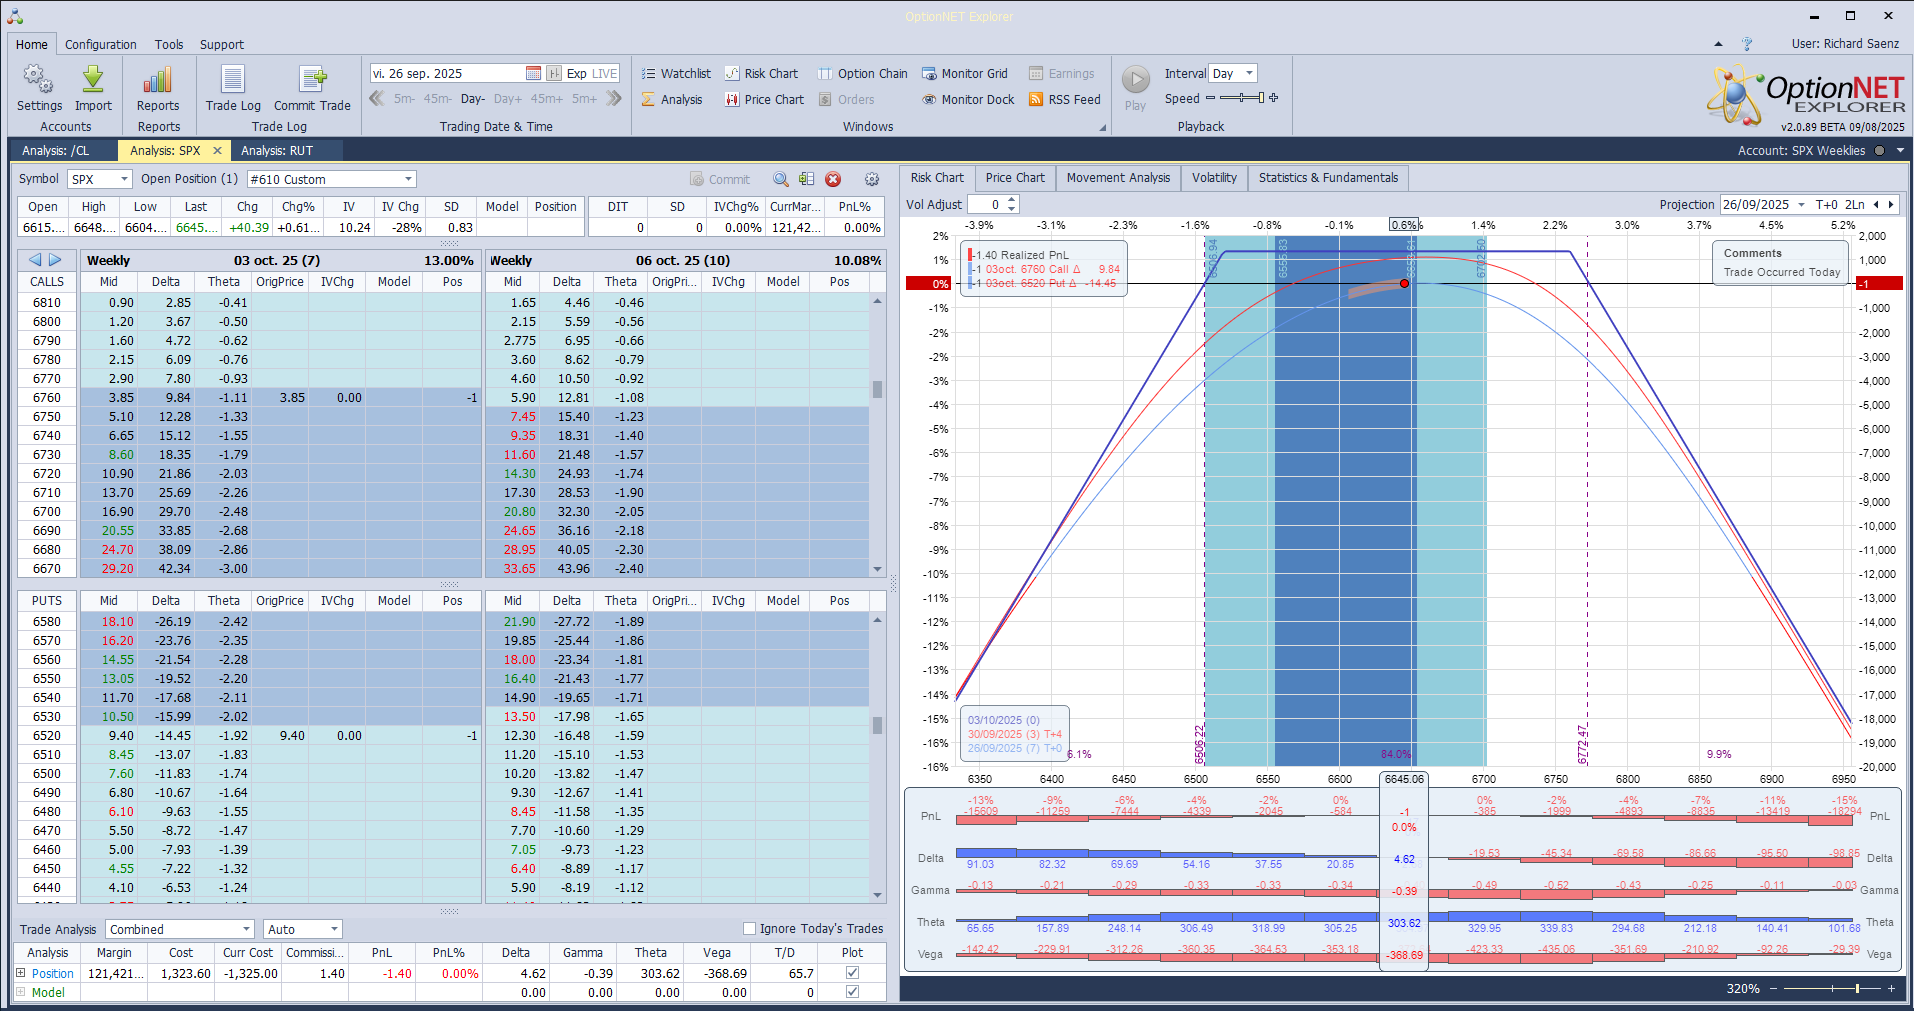Open the Monitor Grid window
Screen dimensions: 1914x1011
(x=965, y=73)
